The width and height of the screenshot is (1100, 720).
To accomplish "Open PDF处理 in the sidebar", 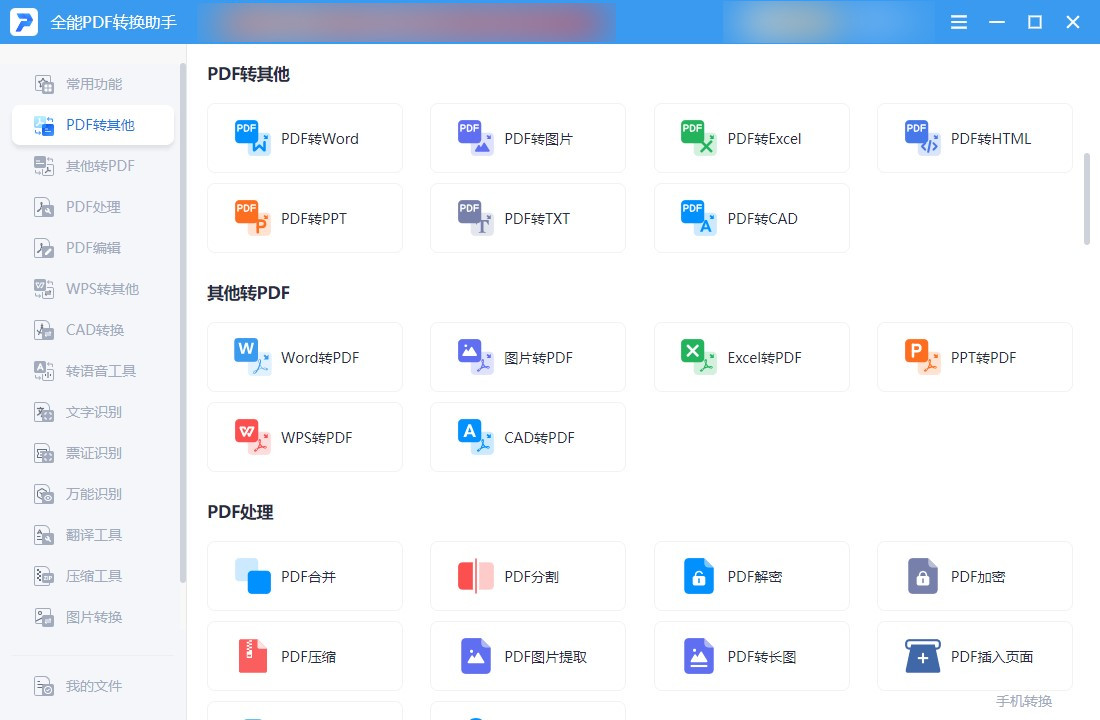I will (93, 207).
